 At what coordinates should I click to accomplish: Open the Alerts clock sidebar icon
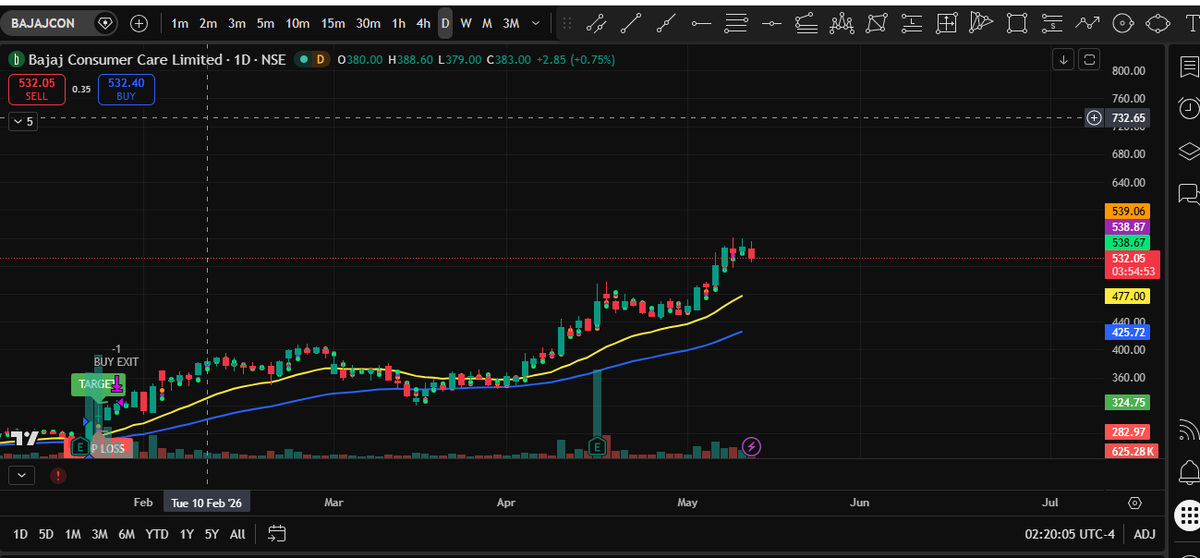[x=1188, y=108]
